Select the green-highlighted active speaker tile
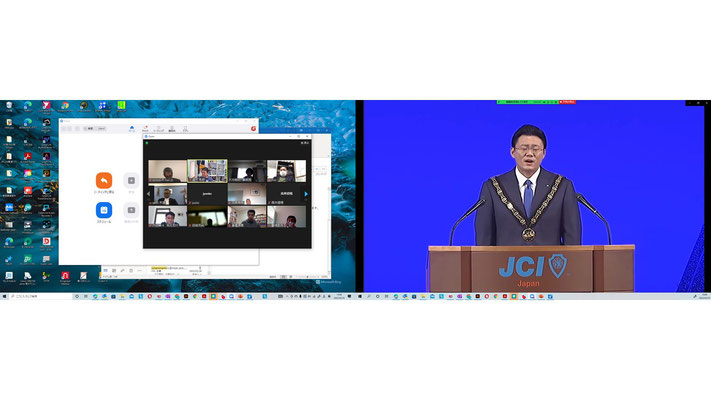 click(207, 171)
